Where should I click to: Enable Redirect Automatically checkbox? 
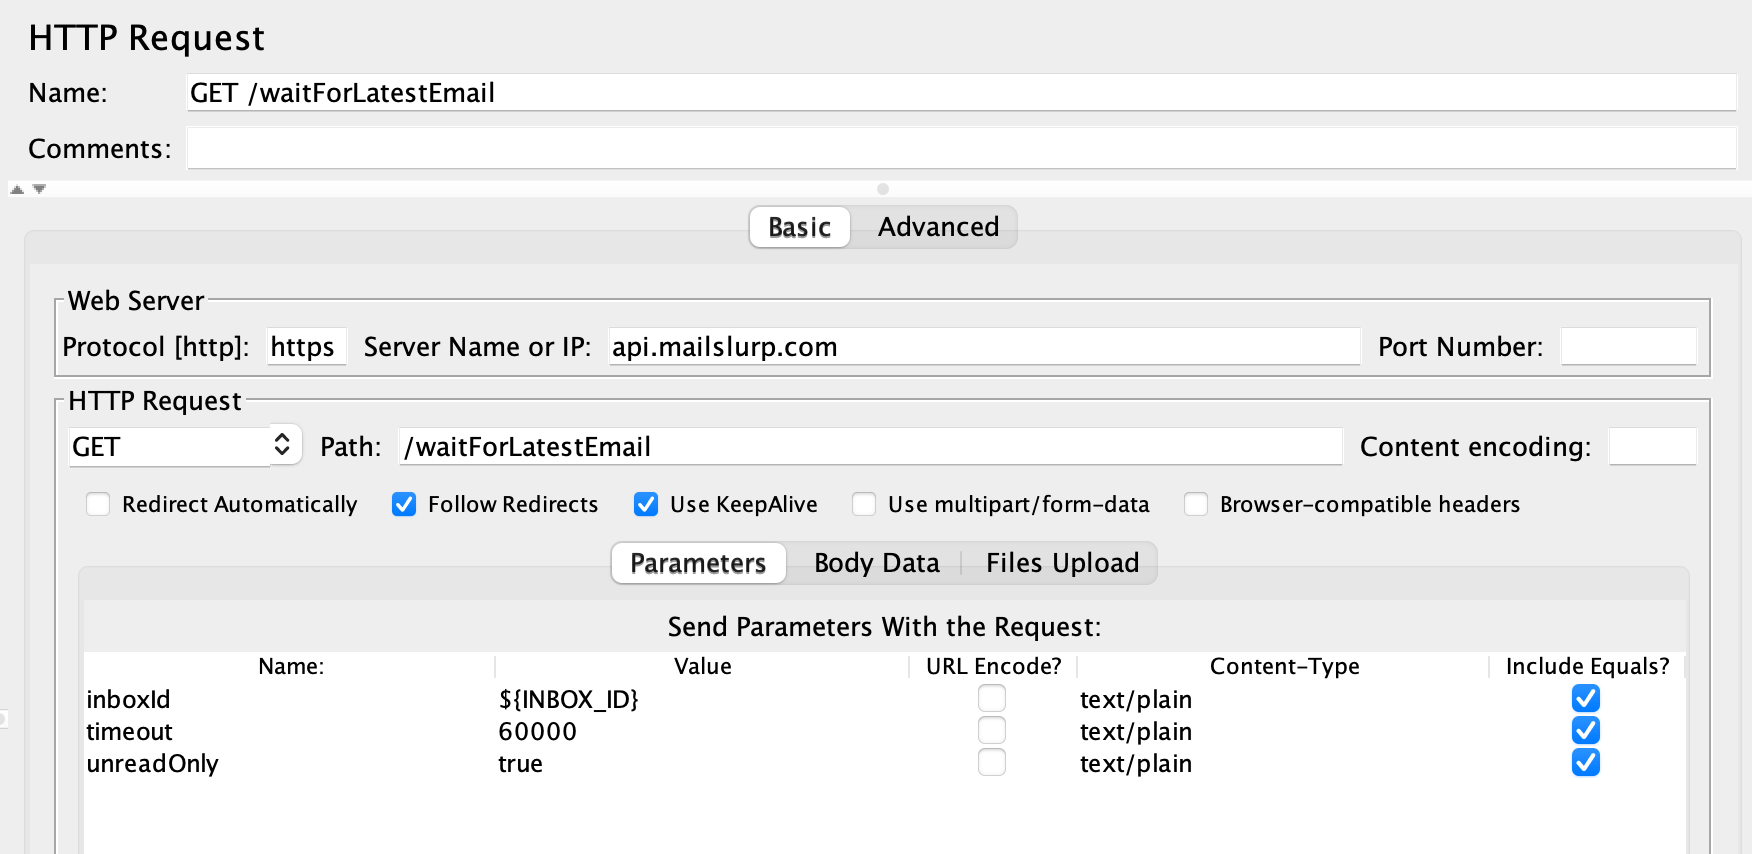coord(98,504)
